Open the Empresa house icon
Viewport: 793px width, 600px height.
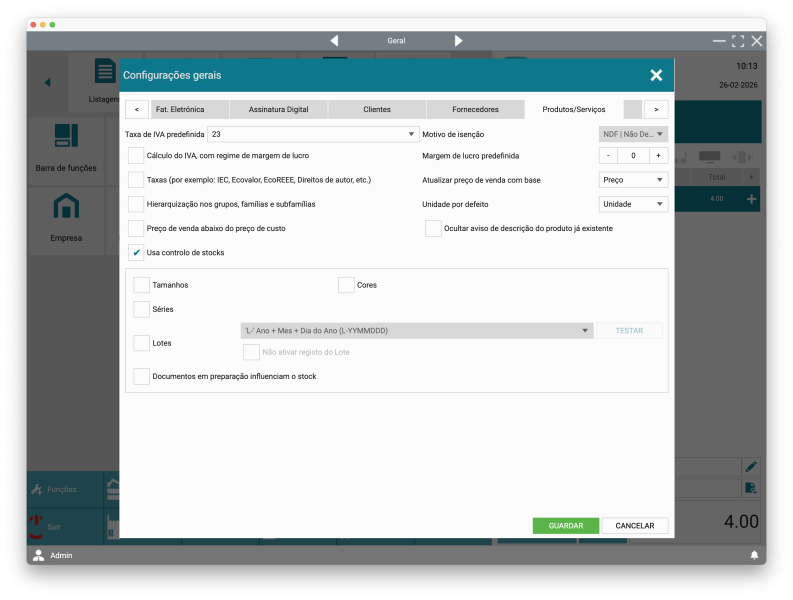pos(66,207)
